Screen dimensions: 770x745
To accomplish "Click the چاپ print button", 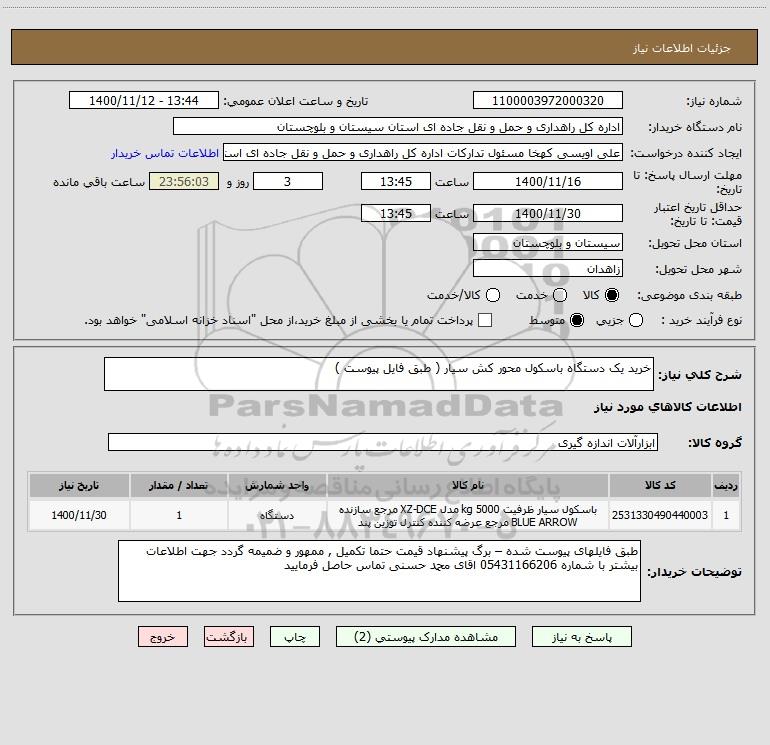I will (295, 637).
